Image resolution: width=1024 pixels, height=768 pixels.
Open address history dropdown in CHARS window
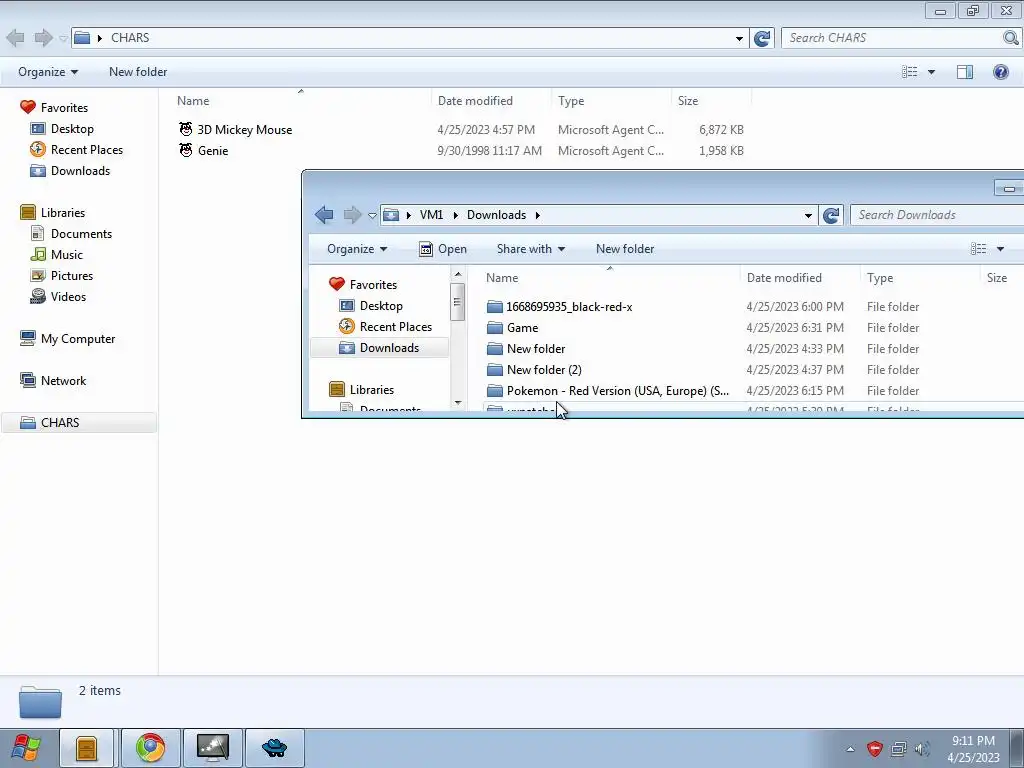pyautogui.click(x=739, y=38)
